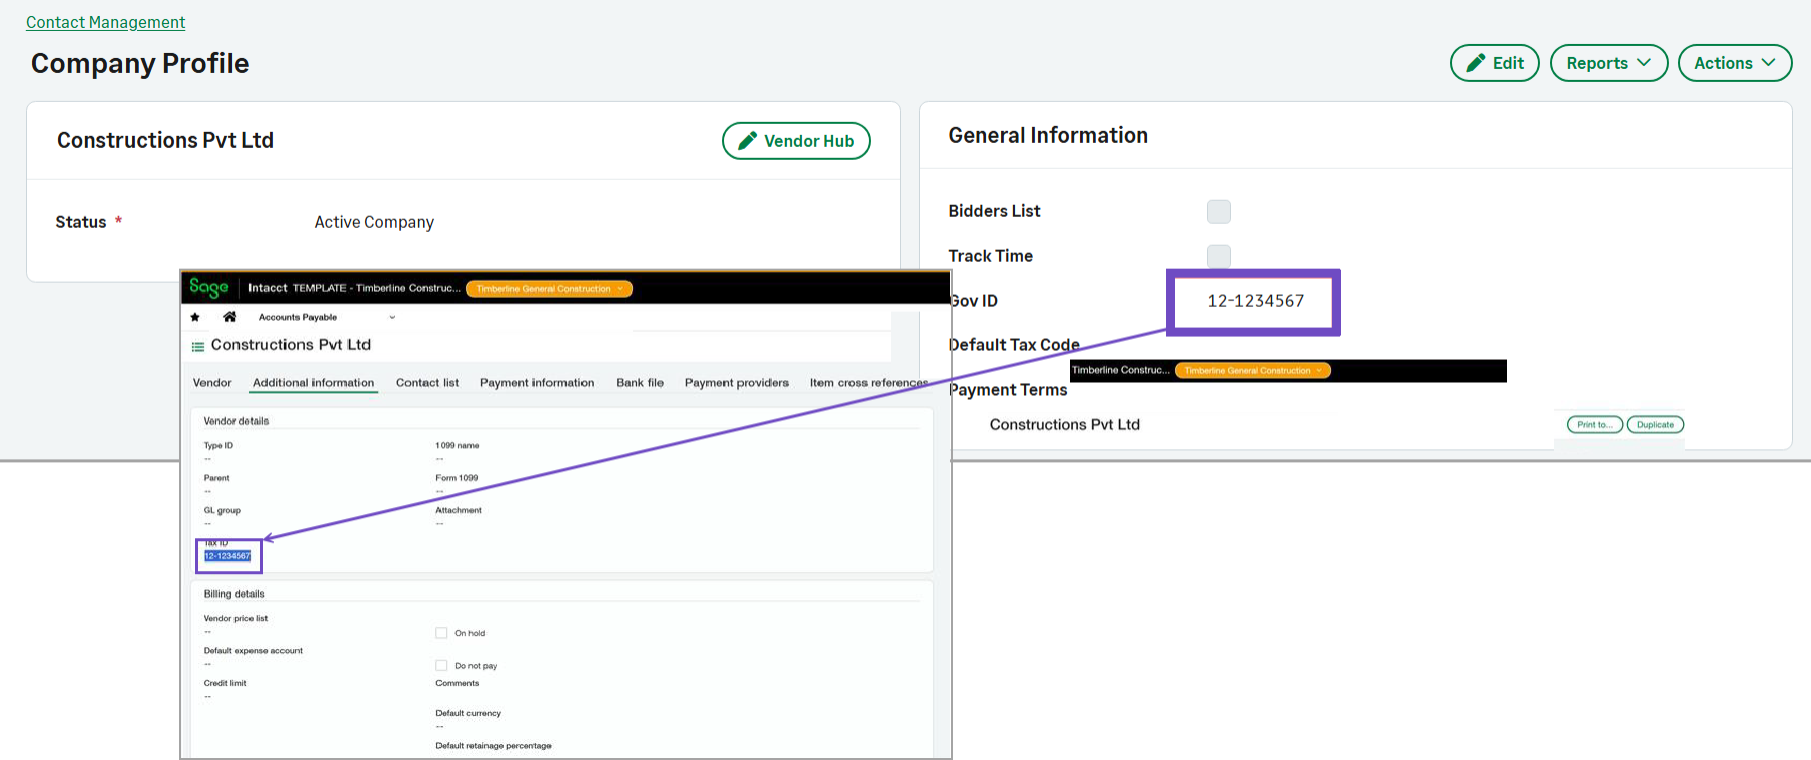Click the Default Tax Code label
The image size is (1811, 760).
pyautogui.click(x=1014, y=345)
